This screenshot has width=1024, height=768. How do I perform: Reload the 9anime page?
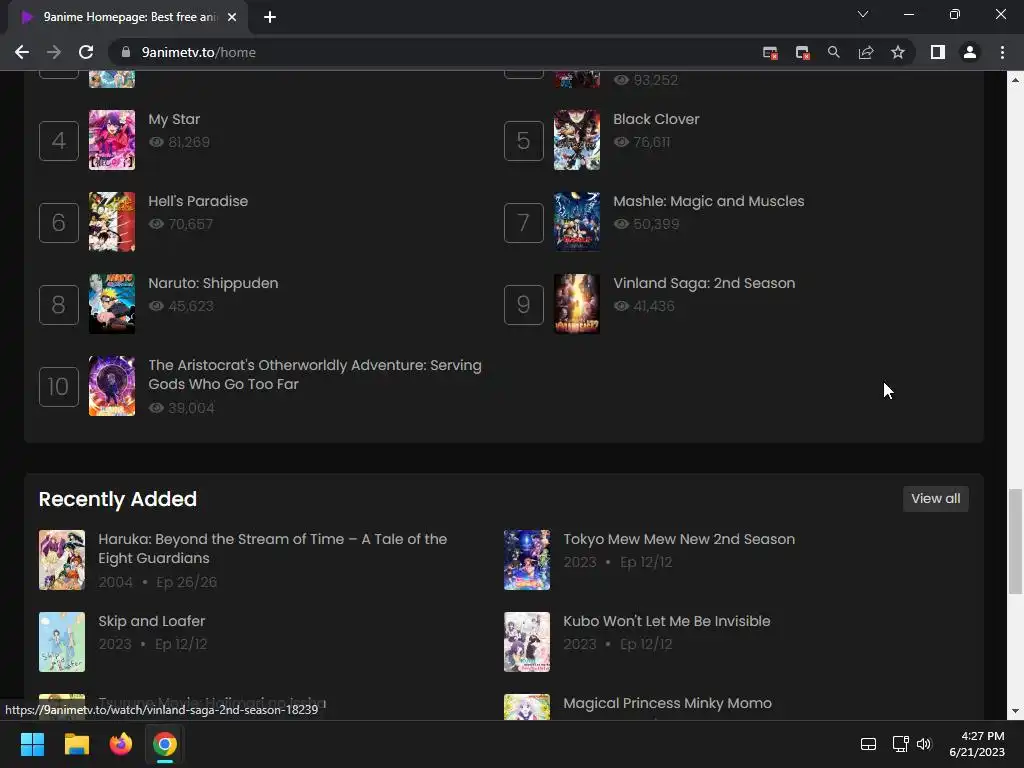pyautogui.click(x=86, y=52)
